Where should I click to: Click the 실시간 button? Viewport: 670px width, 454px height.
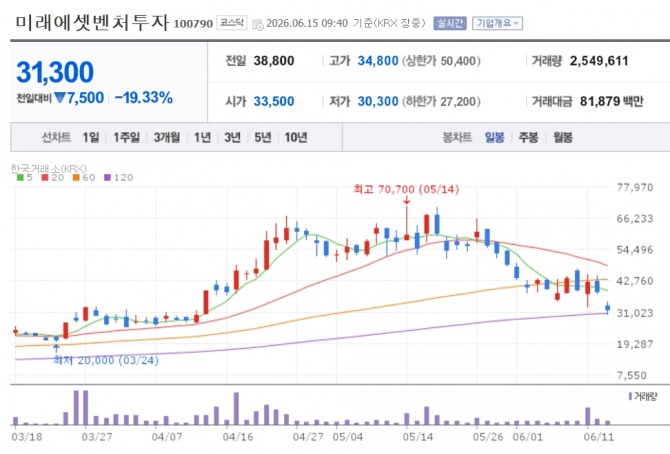pyautogui.click(x=450, y=23)
